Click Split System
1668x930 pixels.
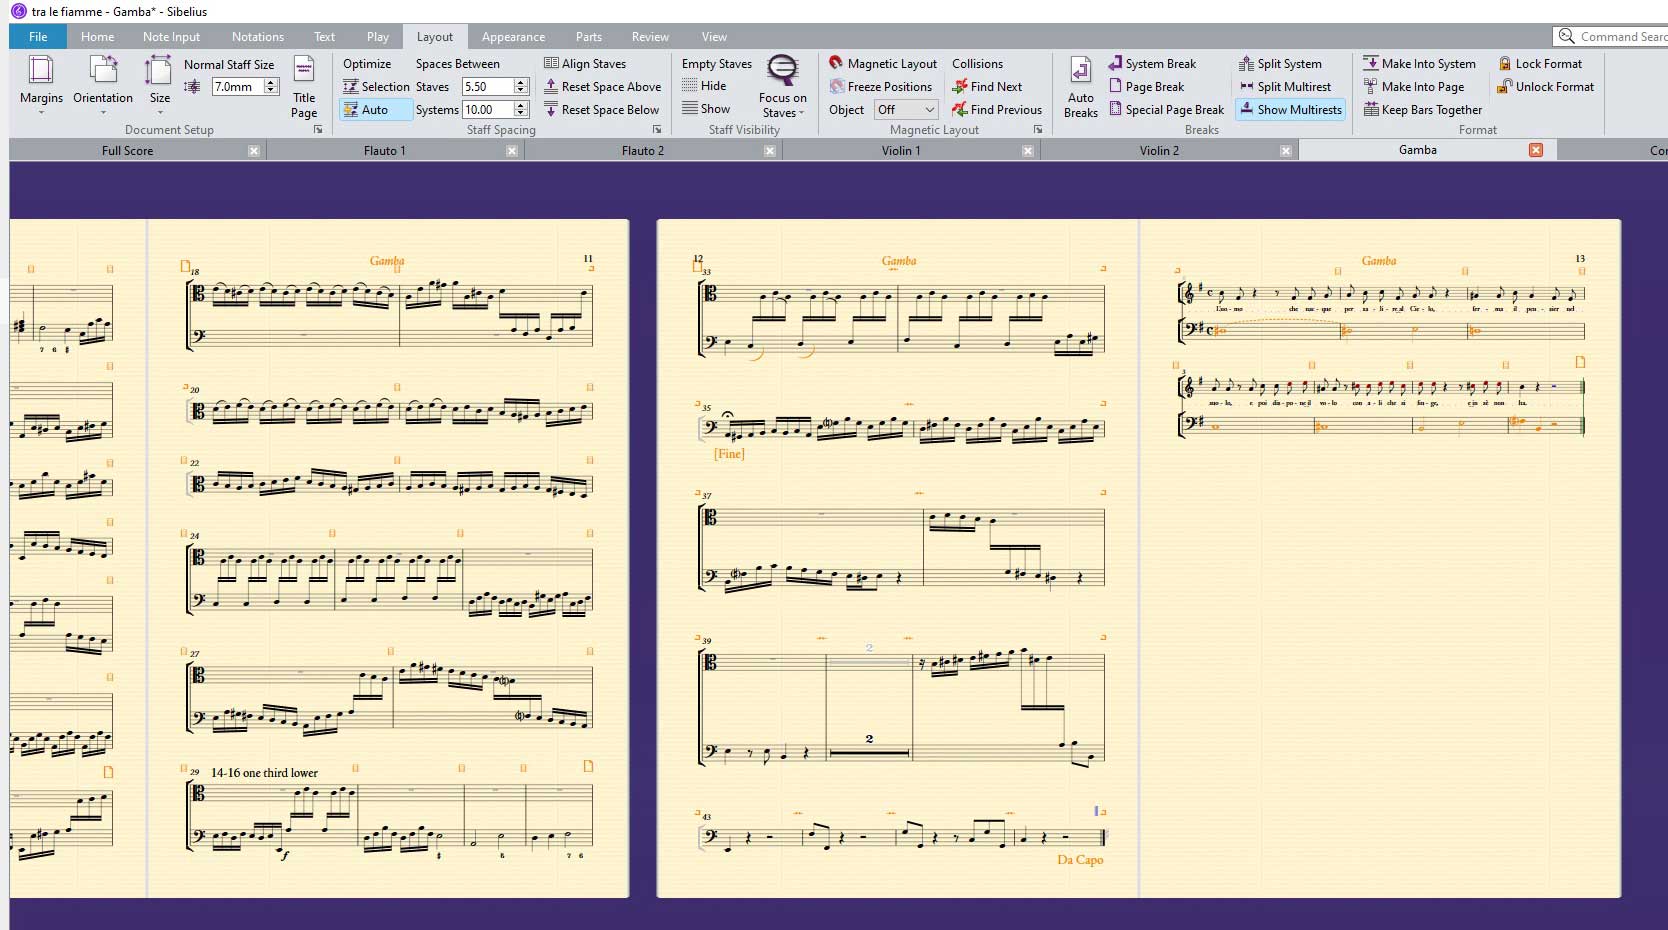coord(1280,63)
